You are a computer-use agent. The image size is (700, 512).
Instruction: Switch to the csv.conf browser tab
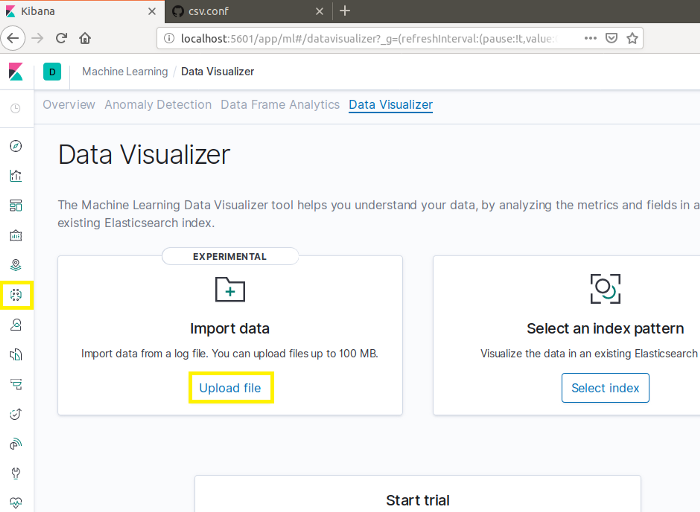[x=248, y=11]
